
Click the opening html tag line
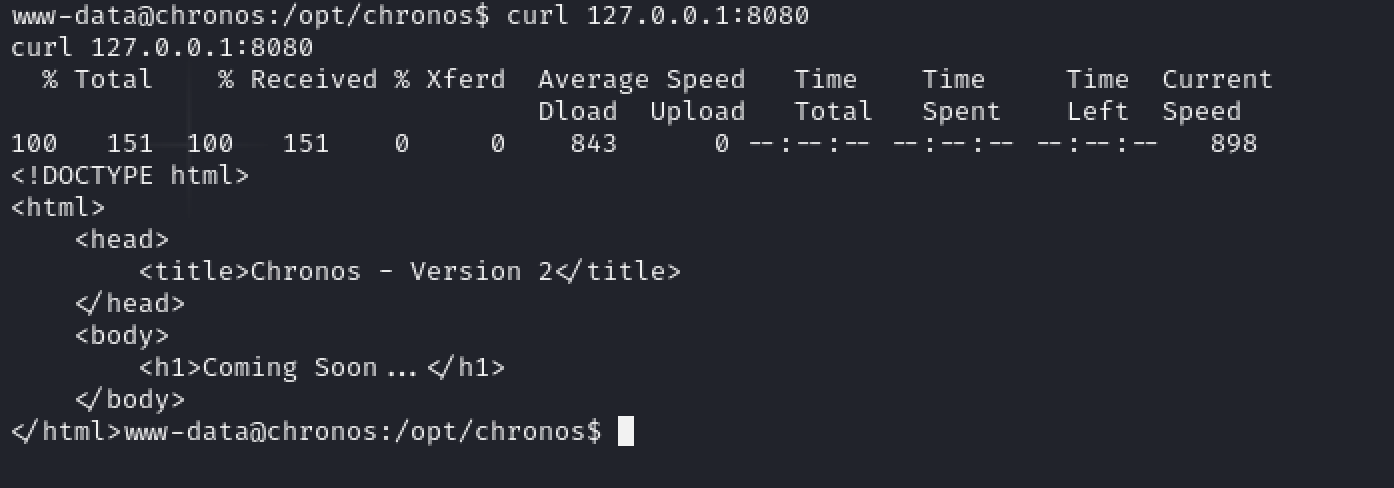pyautogui.click(x=58, y=207)
